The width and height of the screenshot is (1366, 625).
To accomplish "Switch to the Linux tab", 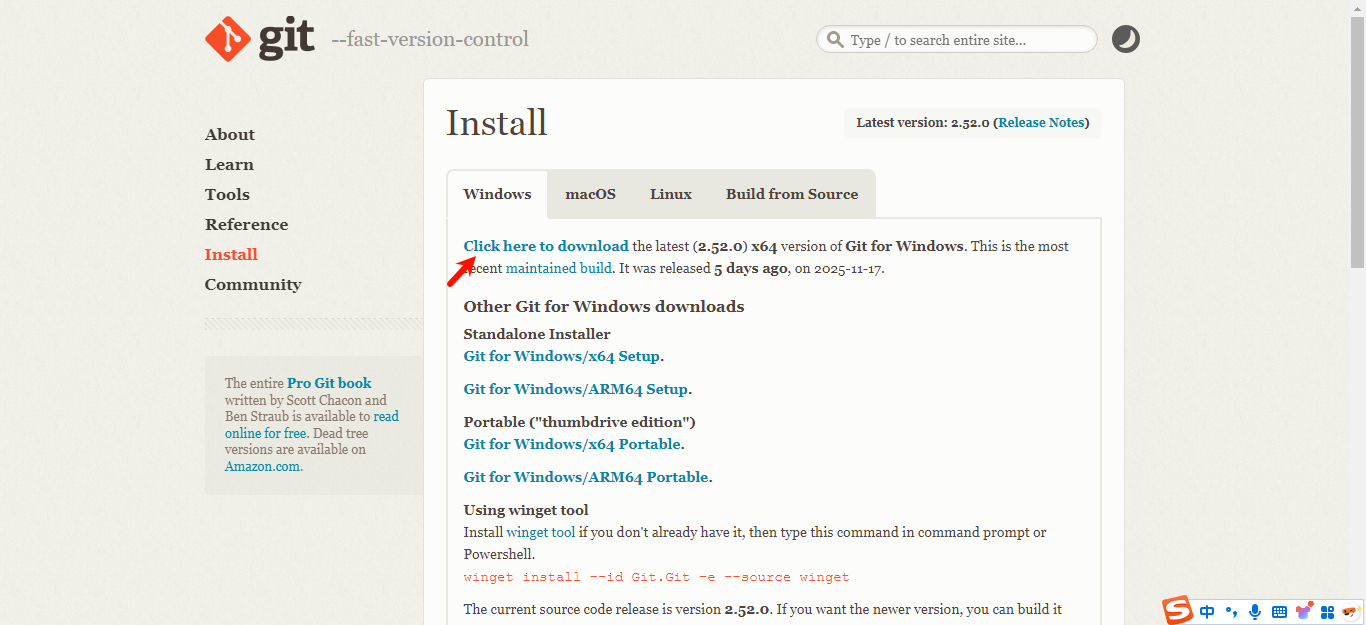I will coord(671,194).
